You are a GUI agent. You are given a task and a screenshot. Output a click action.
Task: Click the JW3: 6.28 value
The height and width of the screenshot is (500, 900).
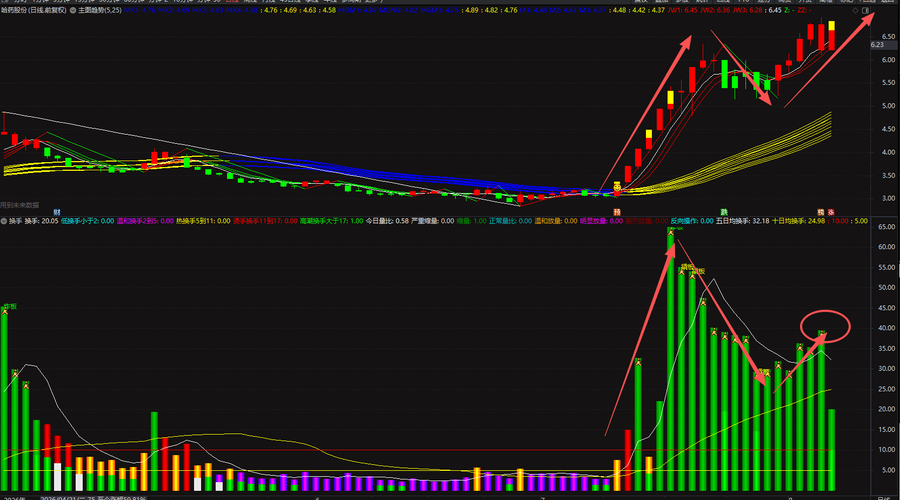748,10
